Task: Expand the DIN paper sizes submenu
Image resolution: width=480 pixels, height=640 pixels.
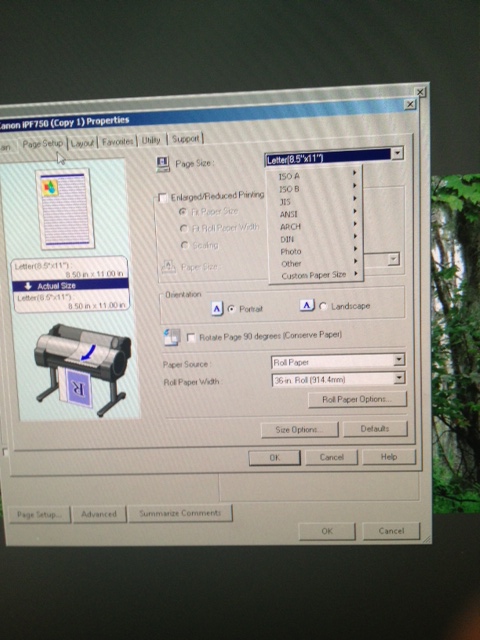Action: tap(316, 238)
